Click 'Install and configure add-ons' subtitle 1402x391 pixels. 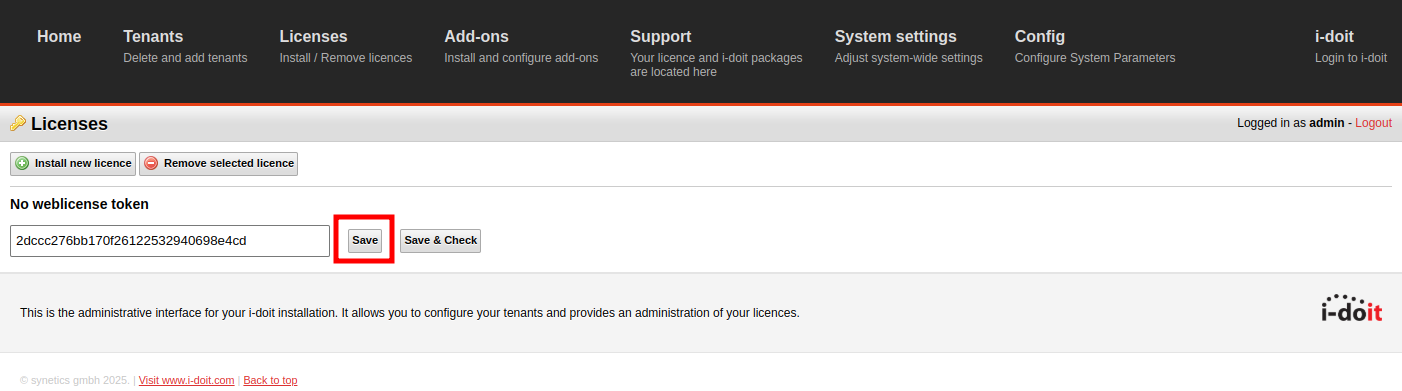(521, 58)
